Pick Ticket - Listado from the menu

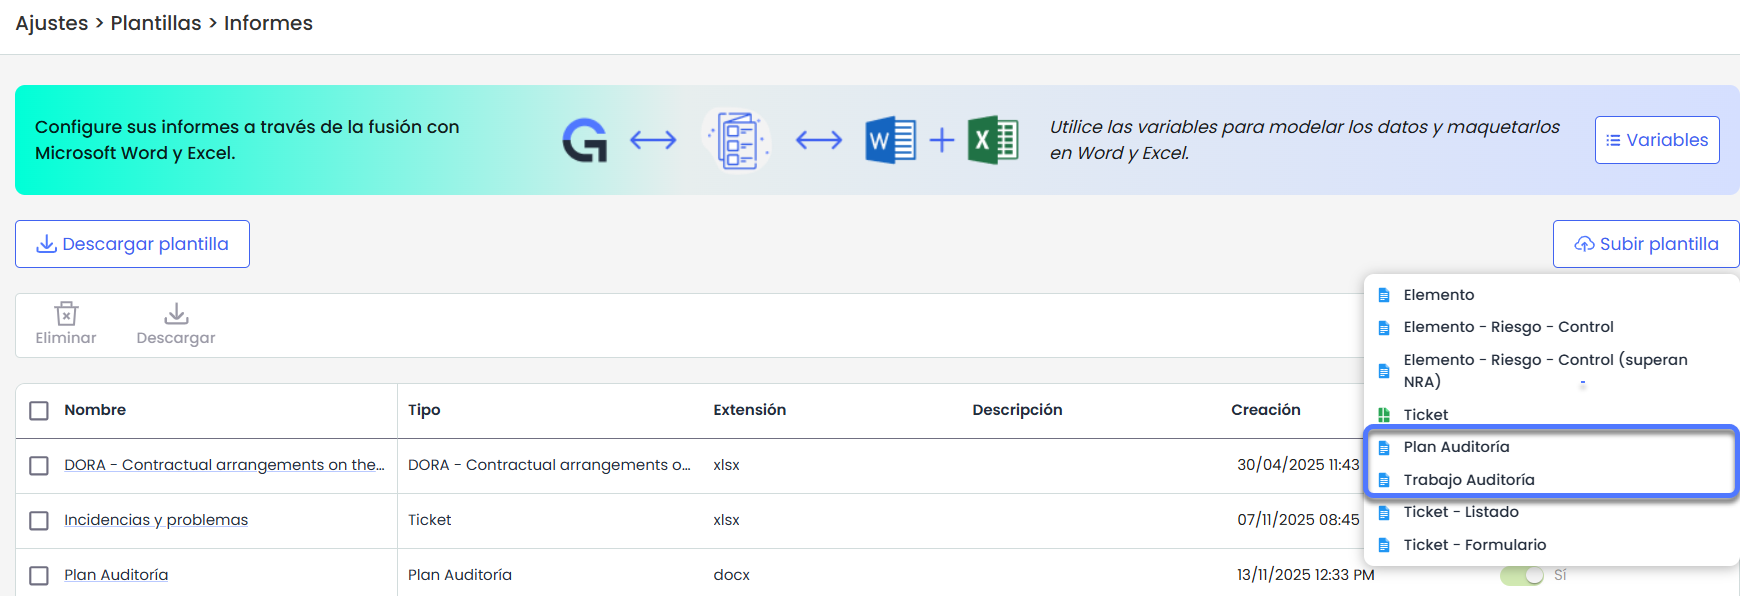click(x=1460, y=512)
